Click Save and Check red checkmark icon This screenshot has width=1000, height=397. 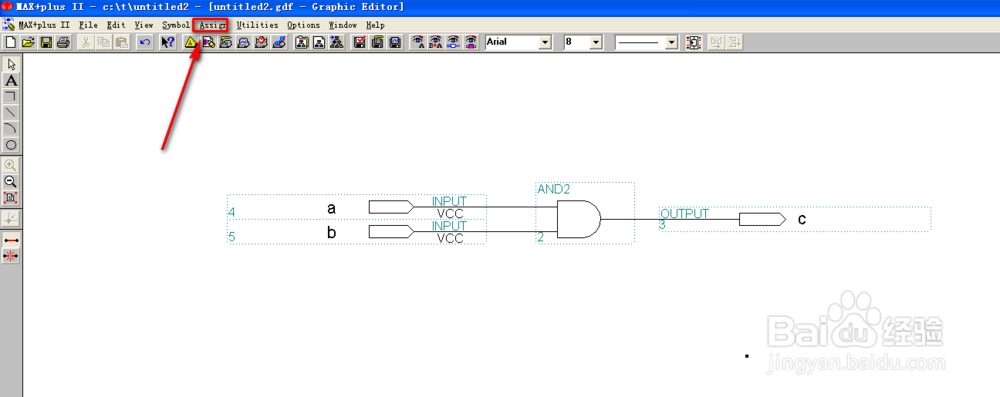point(360,43)
